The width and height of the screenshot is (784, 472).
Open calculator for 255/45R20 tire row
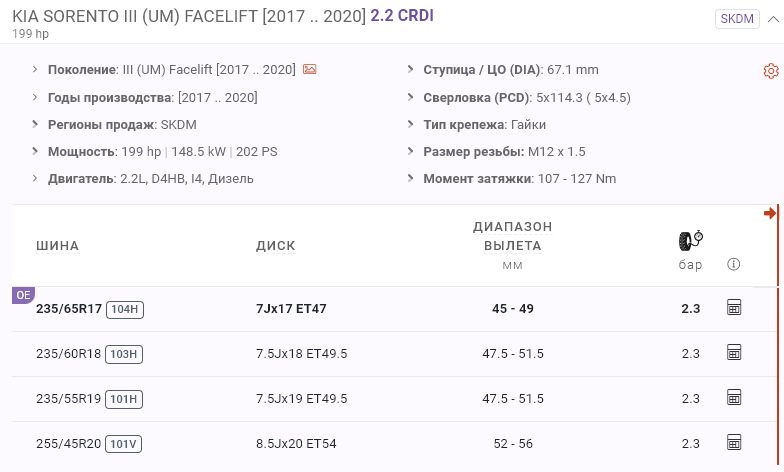pos(734,442)
